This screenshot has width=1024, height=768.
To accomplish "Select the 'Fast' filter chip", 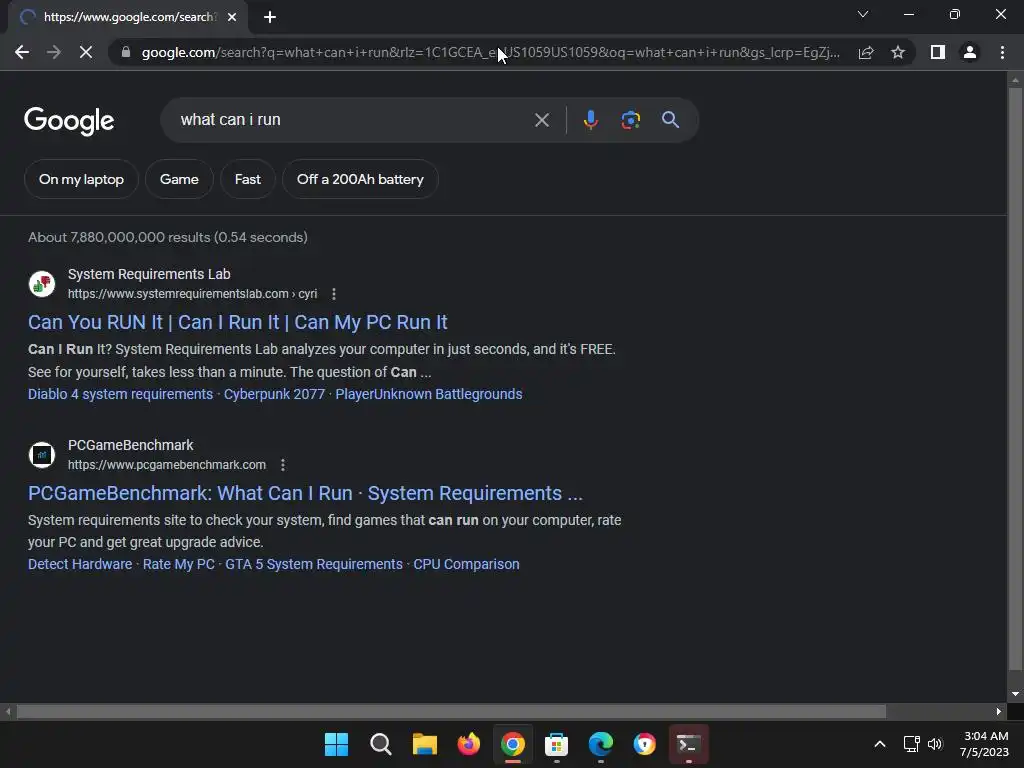I will 248,179.
